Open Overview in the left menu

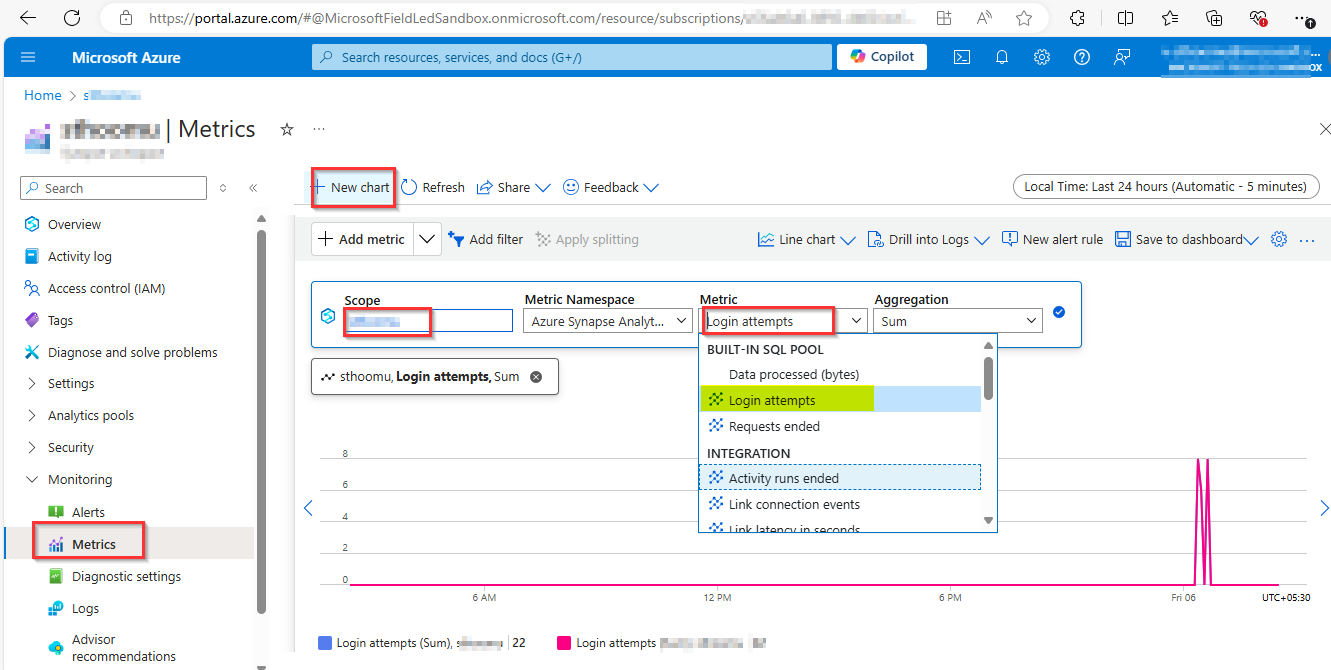click(x=74, y=224)
